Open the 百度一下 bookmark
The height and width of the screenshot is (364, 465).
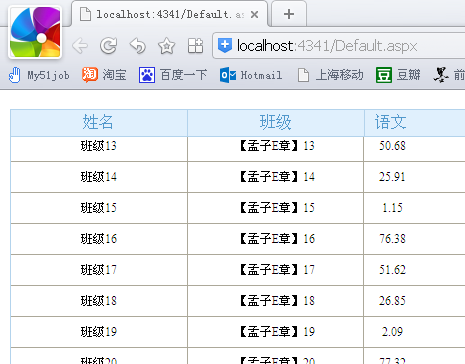click(x=173, y=75)
